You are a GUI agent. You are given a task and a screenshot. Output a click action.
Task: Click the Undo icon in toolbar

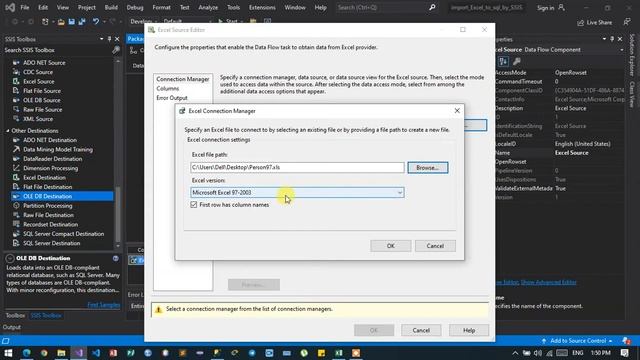(x=96, y=22)
